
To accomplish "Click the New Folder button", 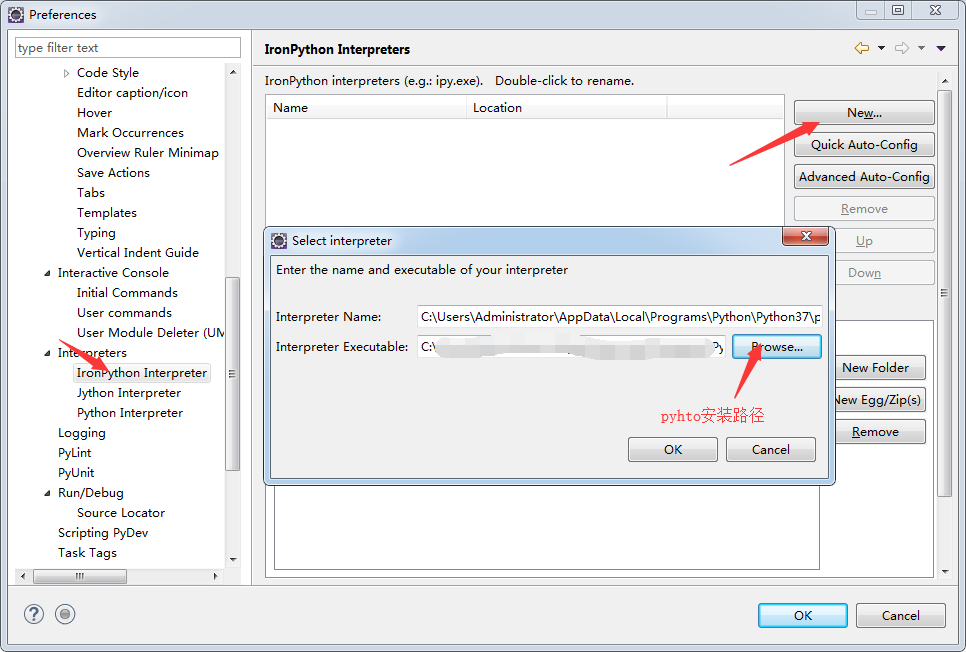I will [x=880, y=368].
